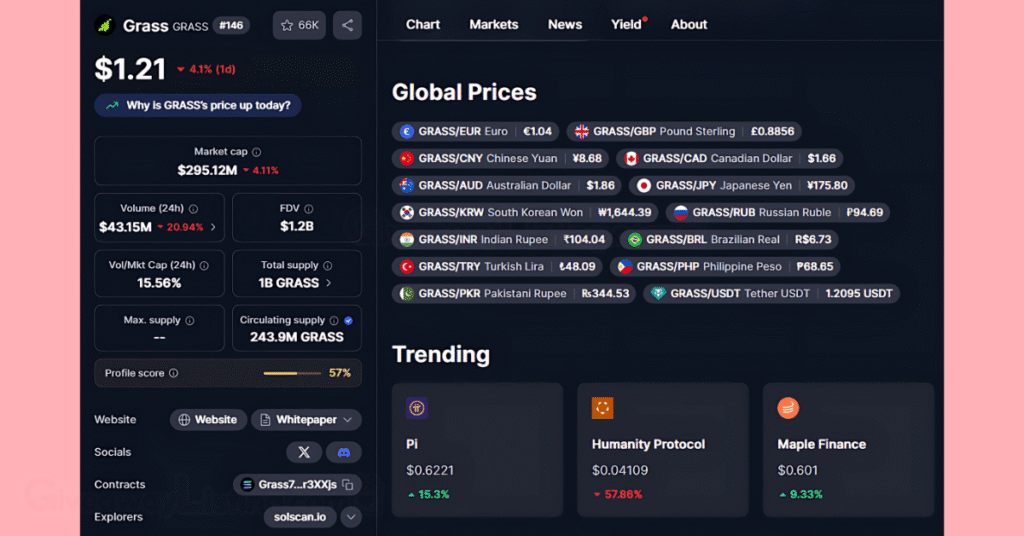Expand the Explorers dropdown arrow
1024x536 pixels.
(x=351, y=517)
